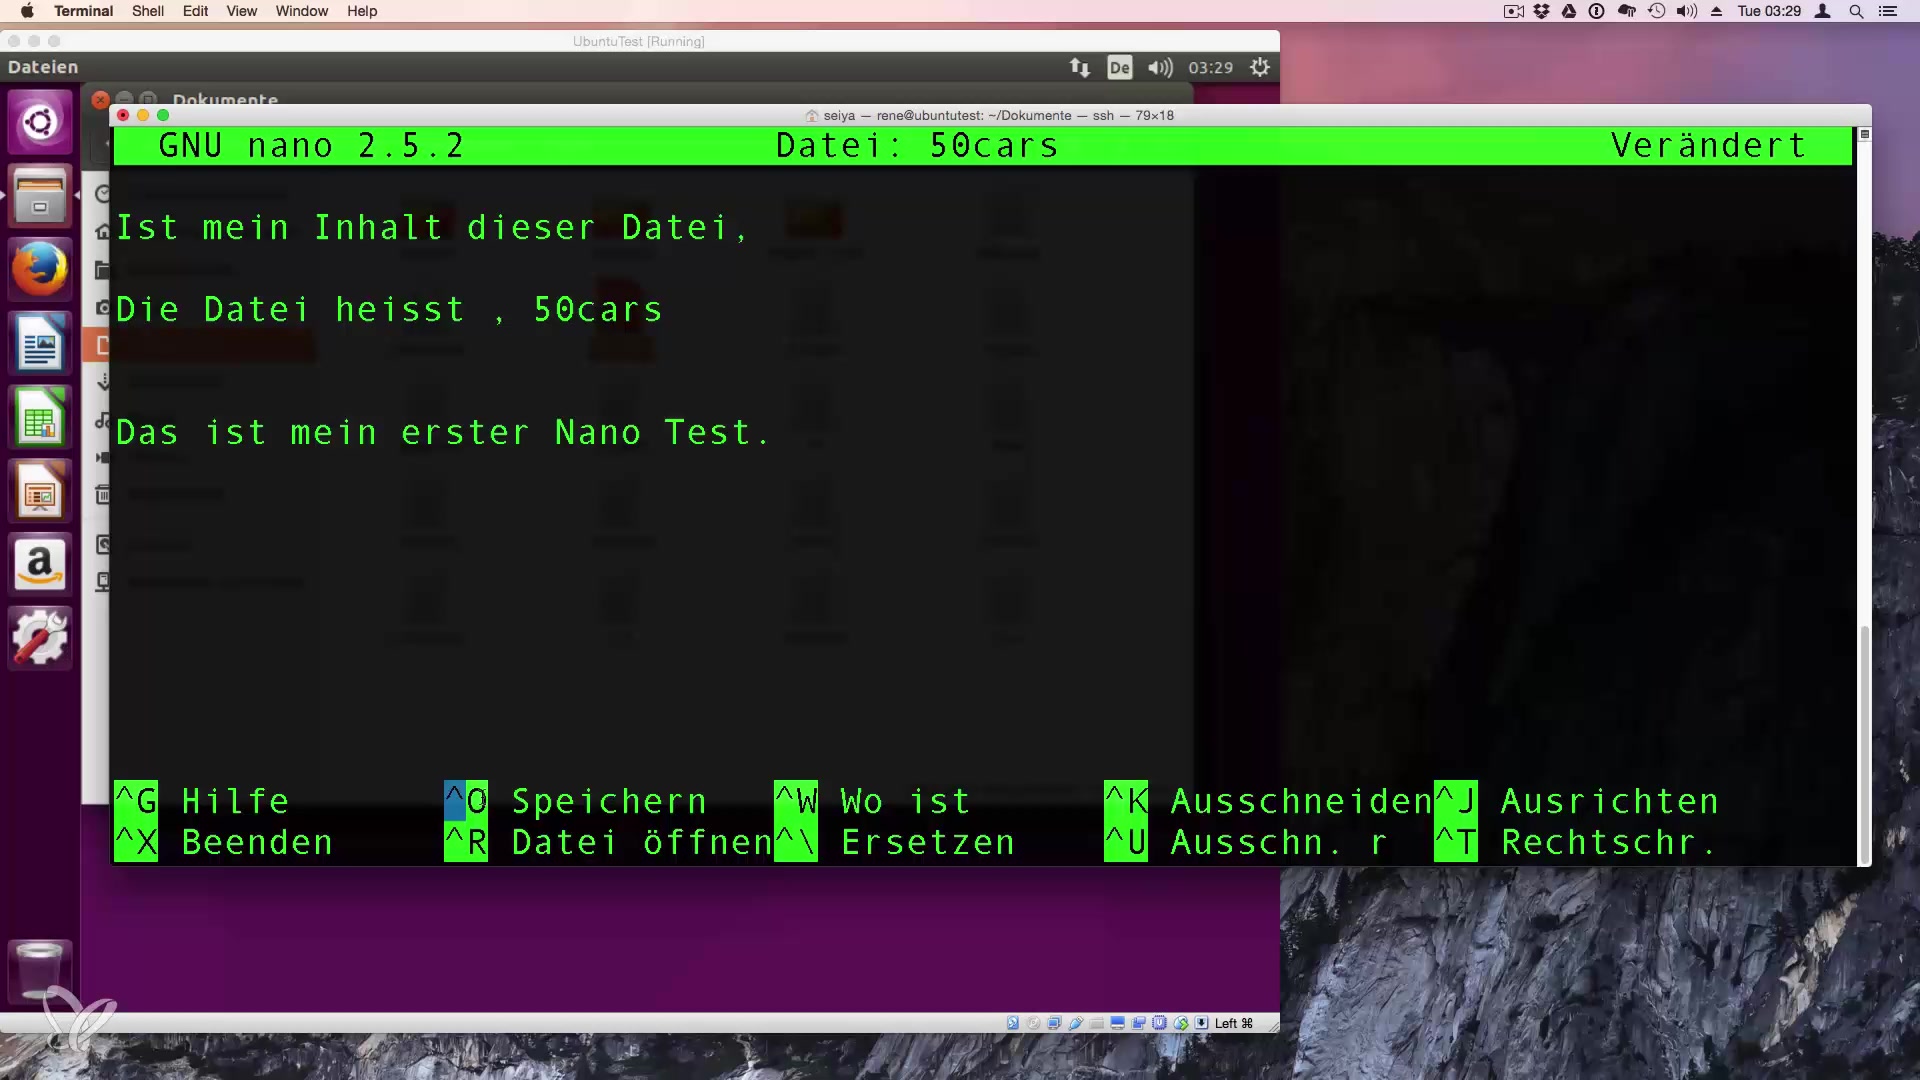
Task: Click the Ubuntu Dash home icon
Action: pyautogui.click(x=40, y=122)
